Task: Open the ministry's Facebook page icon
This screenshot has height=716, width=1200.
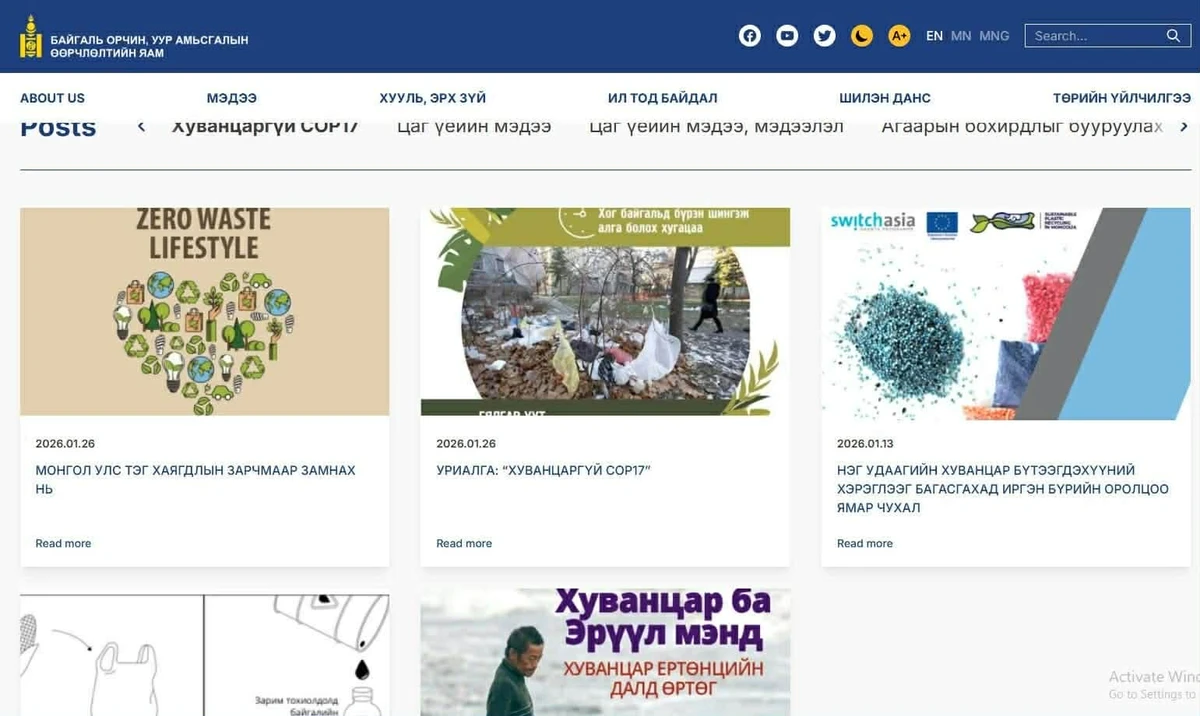Action: [750, 36]
